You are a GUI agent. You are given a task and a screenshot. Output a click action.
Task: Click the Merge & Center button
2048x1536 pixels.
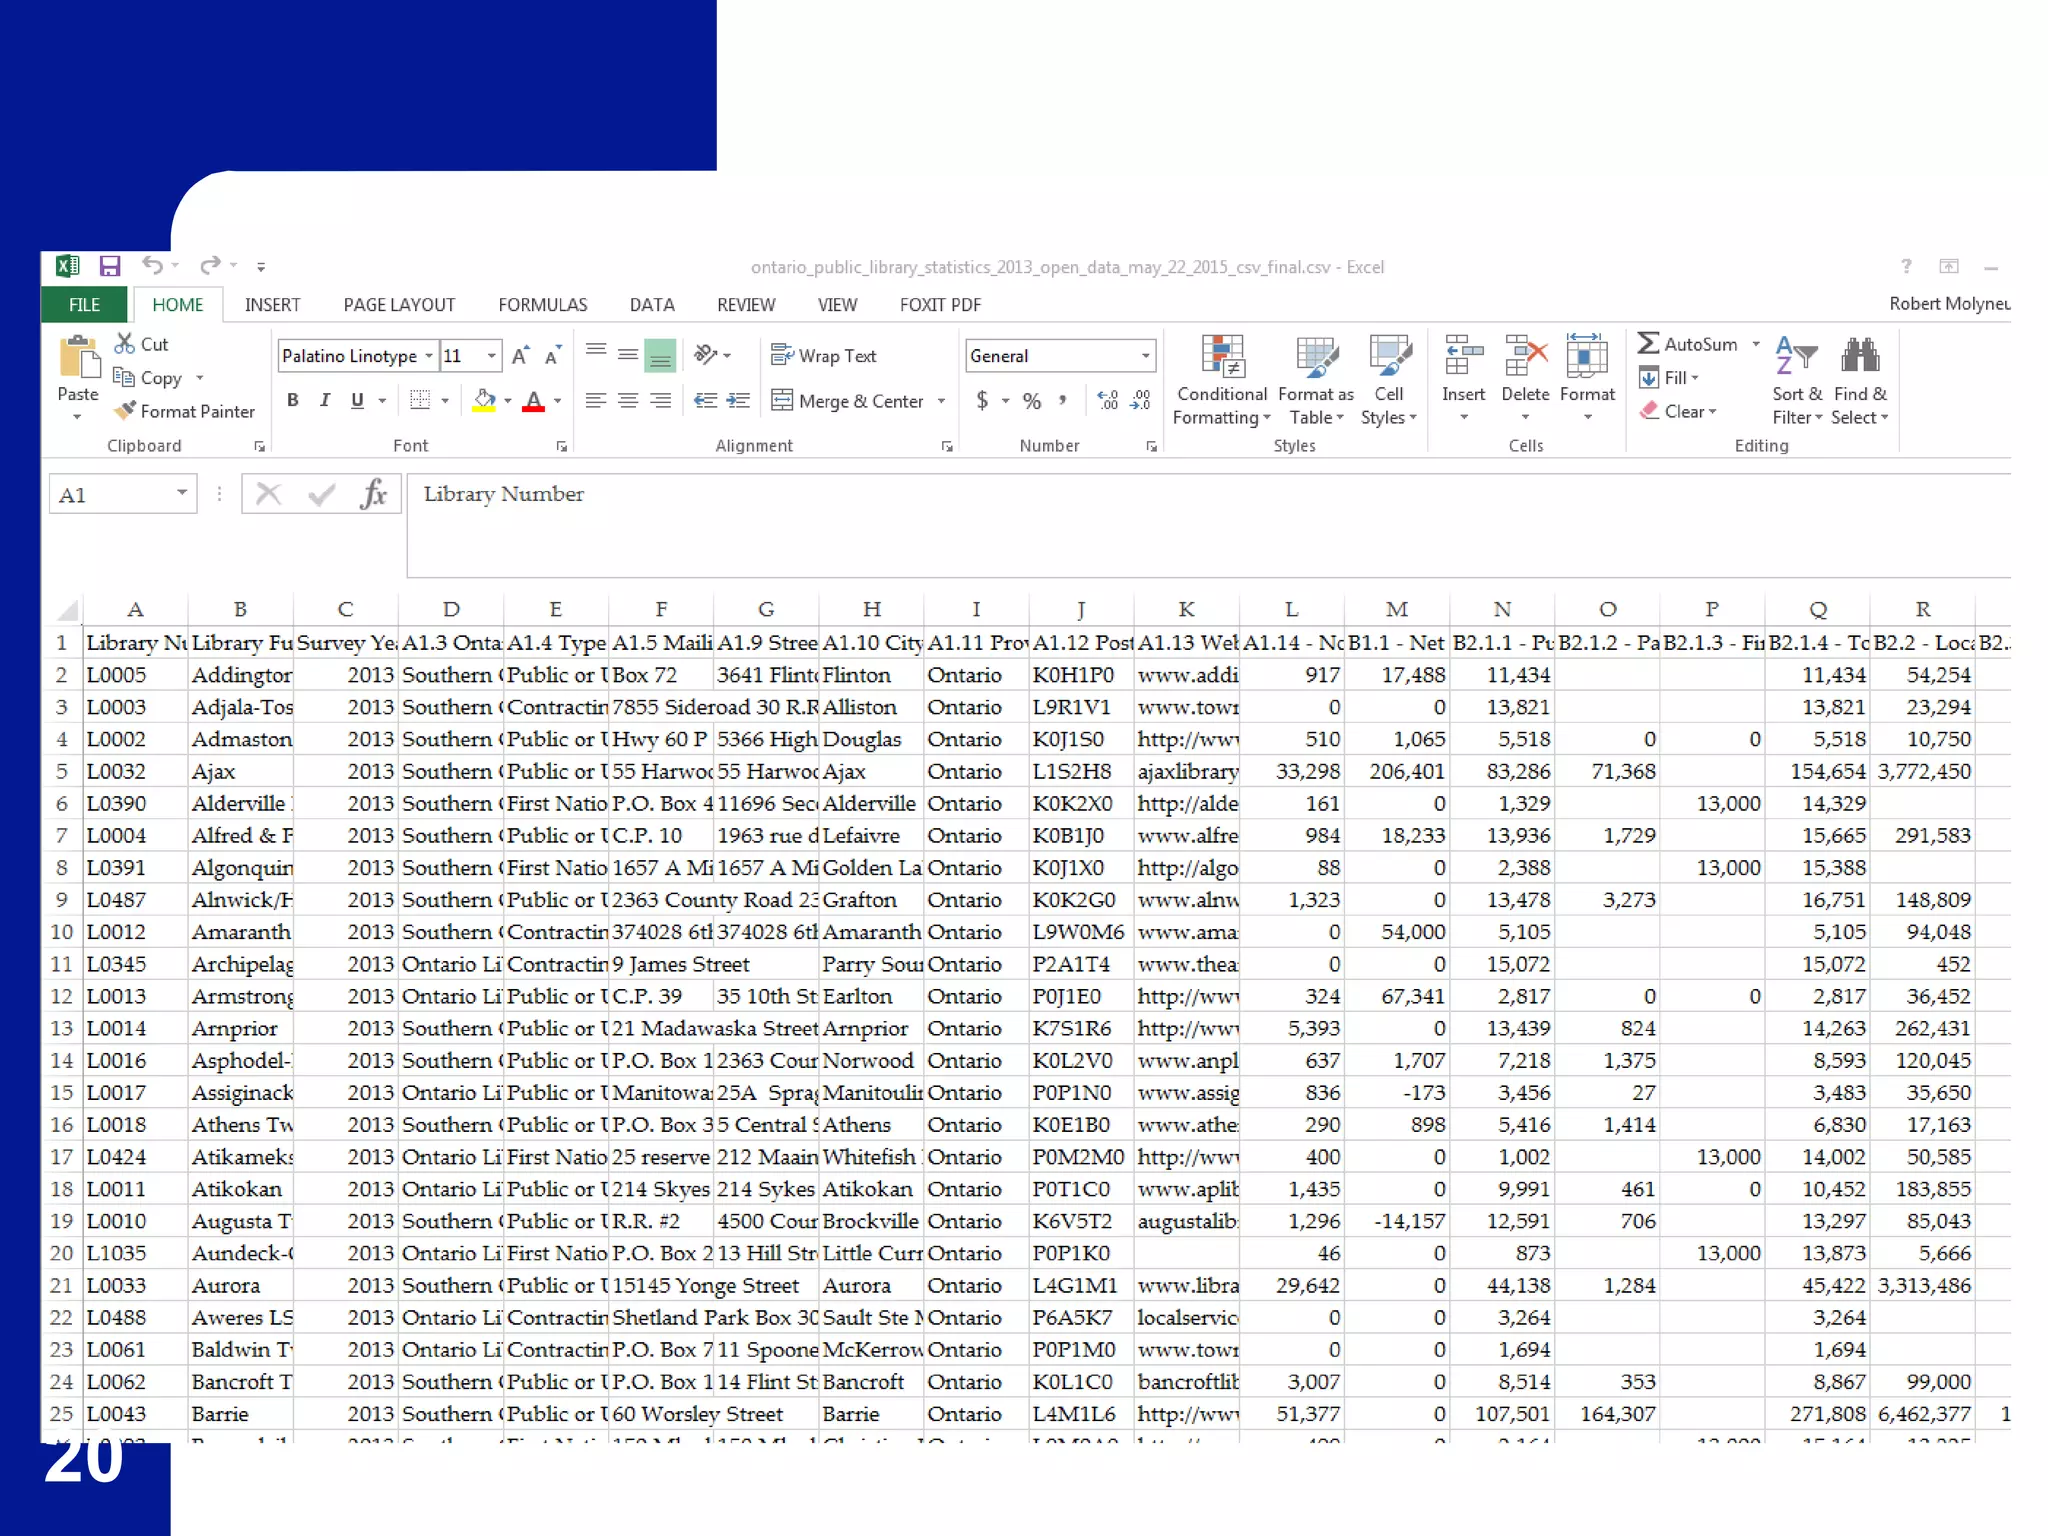coord(848,401)
